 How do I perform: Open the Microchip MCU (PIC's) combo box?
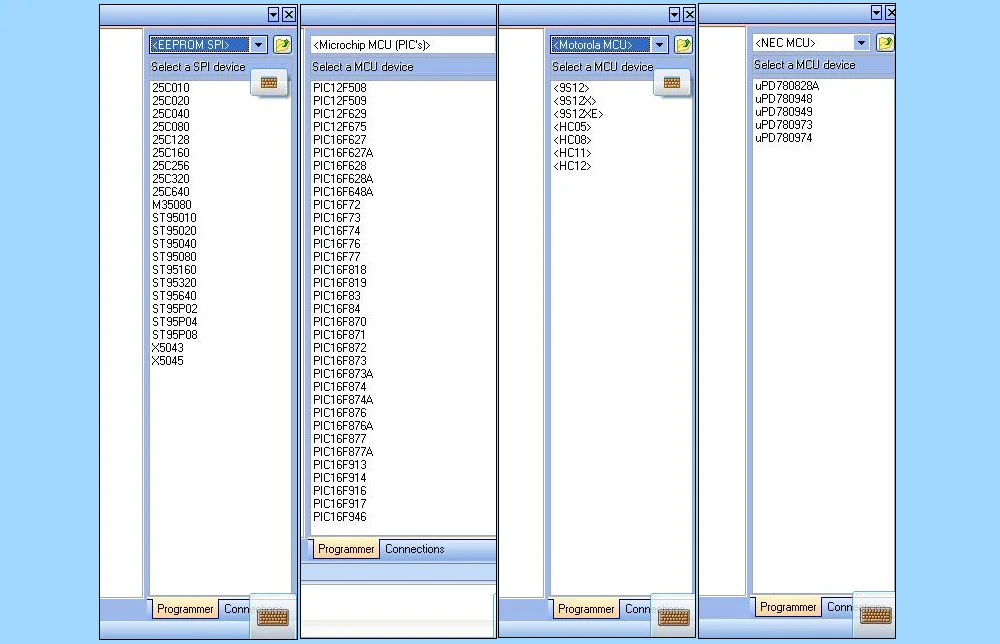pyautogui.click(x=403, y=45)
